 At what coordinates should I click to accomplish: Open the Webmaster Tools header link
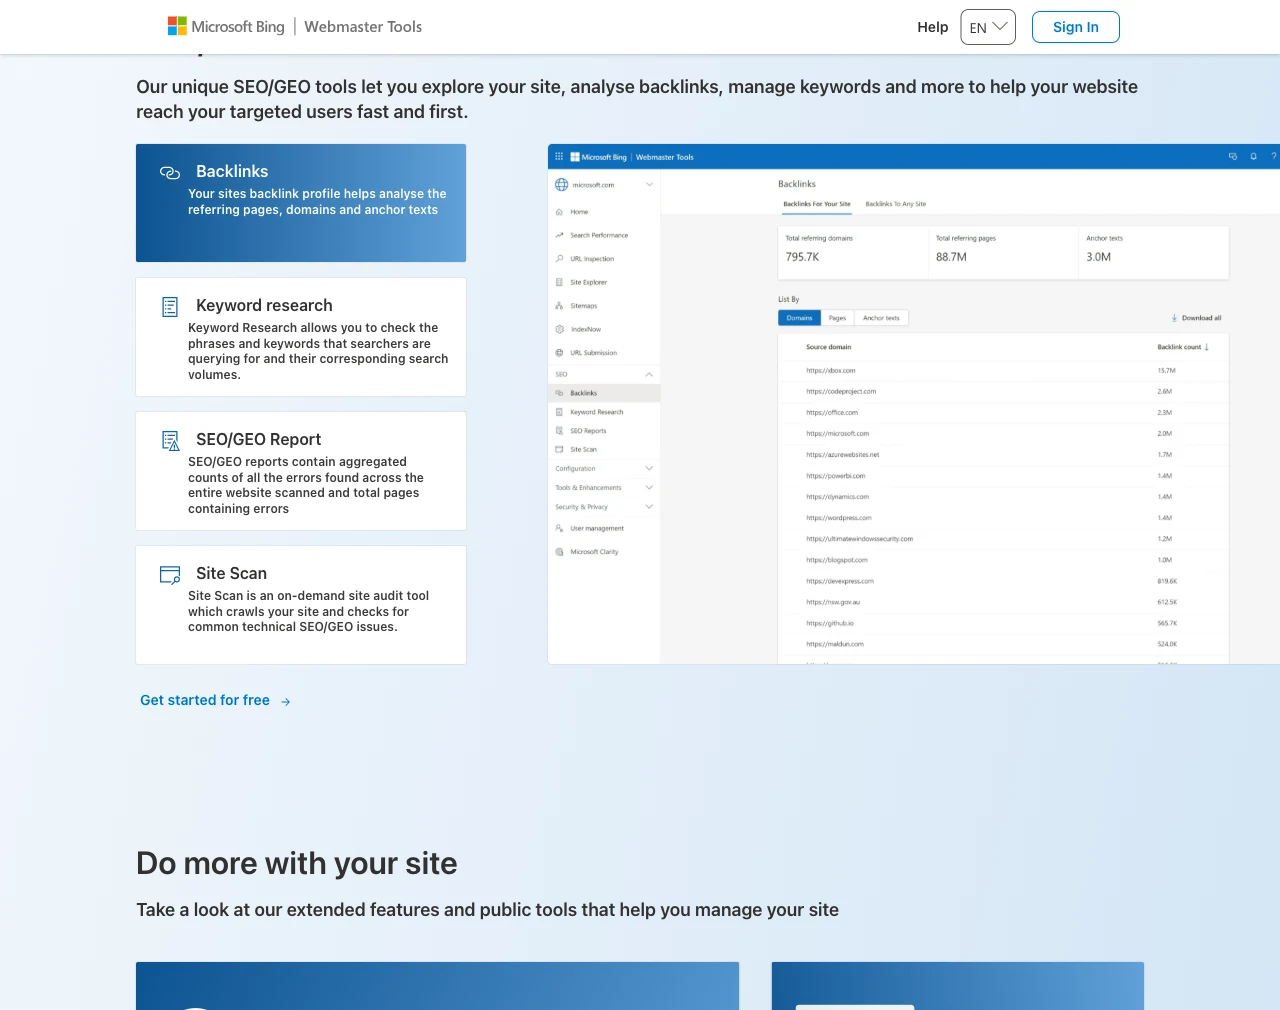(x=363, y=27)
